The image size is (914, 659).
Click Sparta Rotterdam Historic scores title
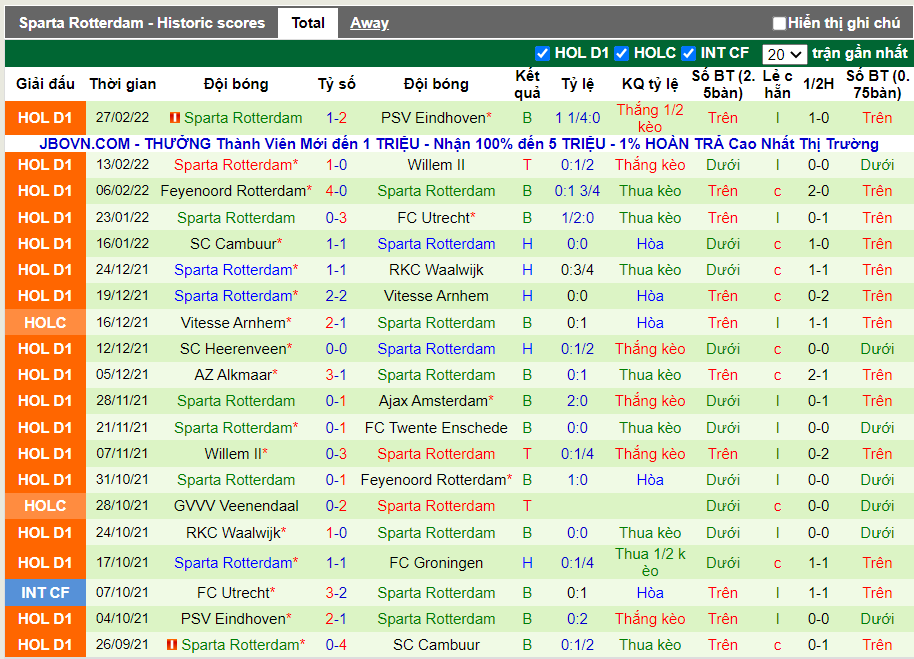coord(142,23)
